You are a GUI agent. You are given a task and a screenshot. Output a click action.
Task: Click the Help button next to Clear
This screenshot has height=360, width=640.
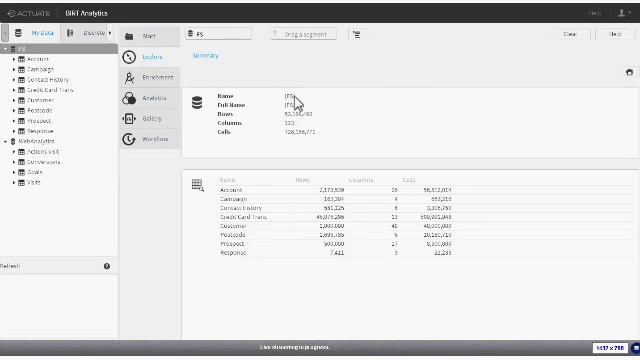[x=615, y=34]
